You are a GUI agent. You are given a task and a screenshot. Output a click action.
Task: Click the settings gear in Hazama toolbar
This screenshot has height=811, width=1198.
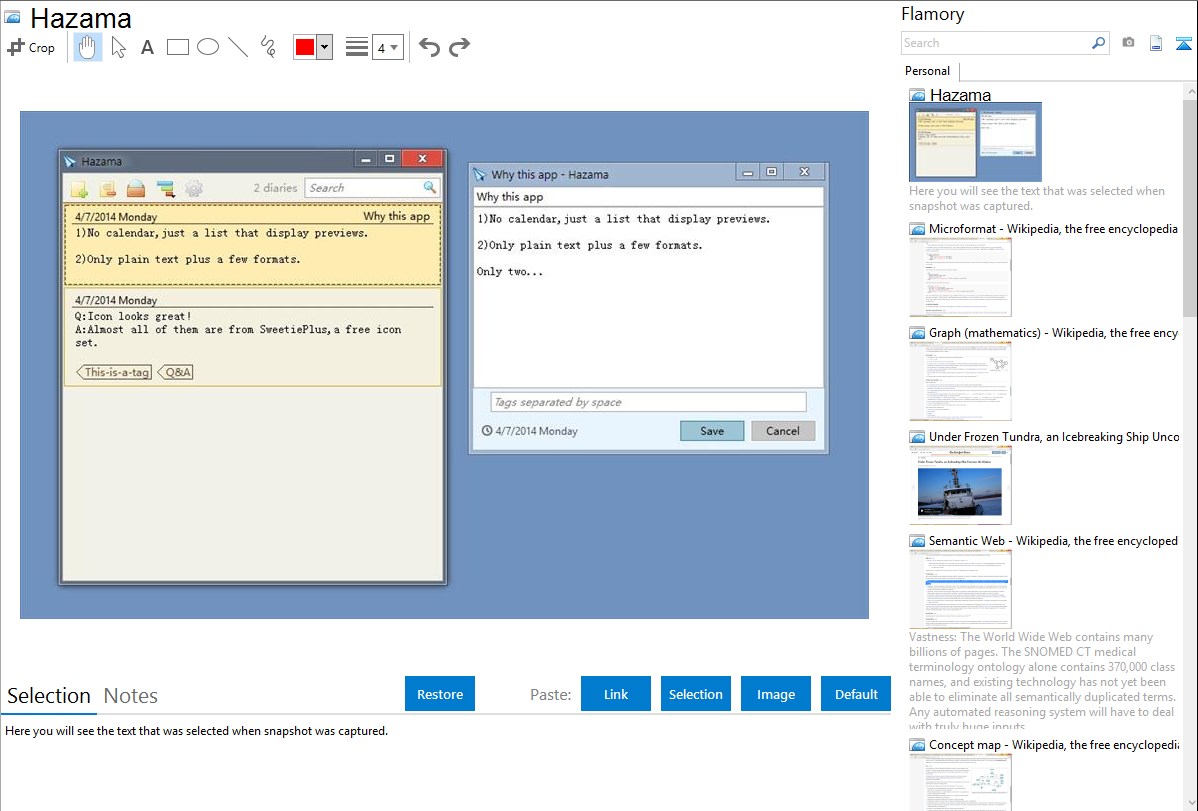194,188
